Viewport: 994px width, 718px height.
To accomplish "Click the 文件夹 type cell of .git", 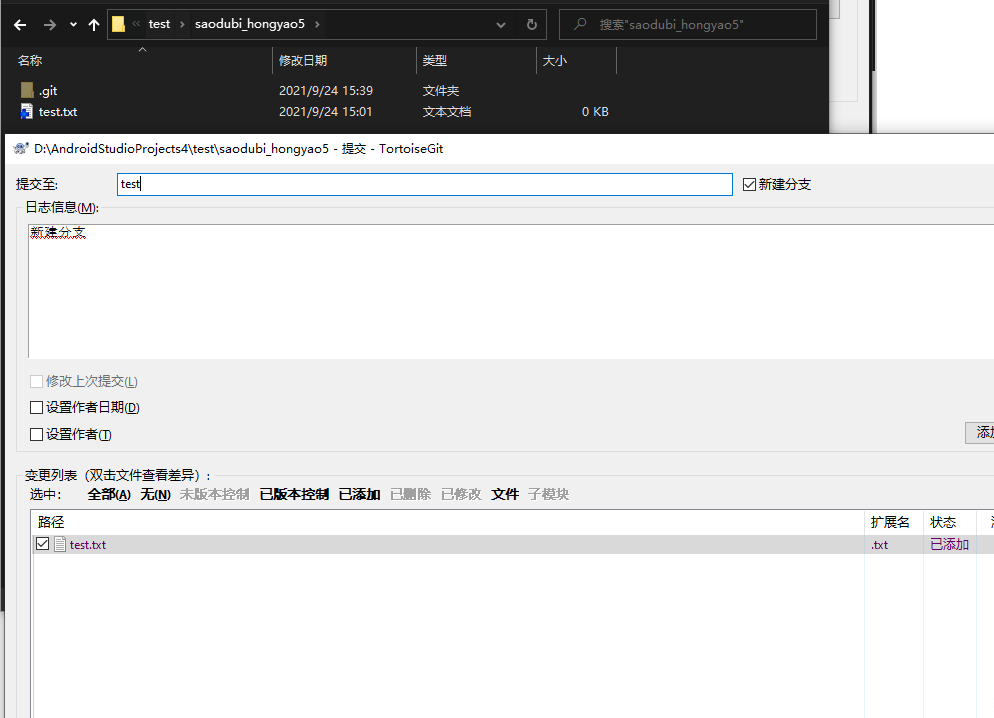I will (441, 91).
